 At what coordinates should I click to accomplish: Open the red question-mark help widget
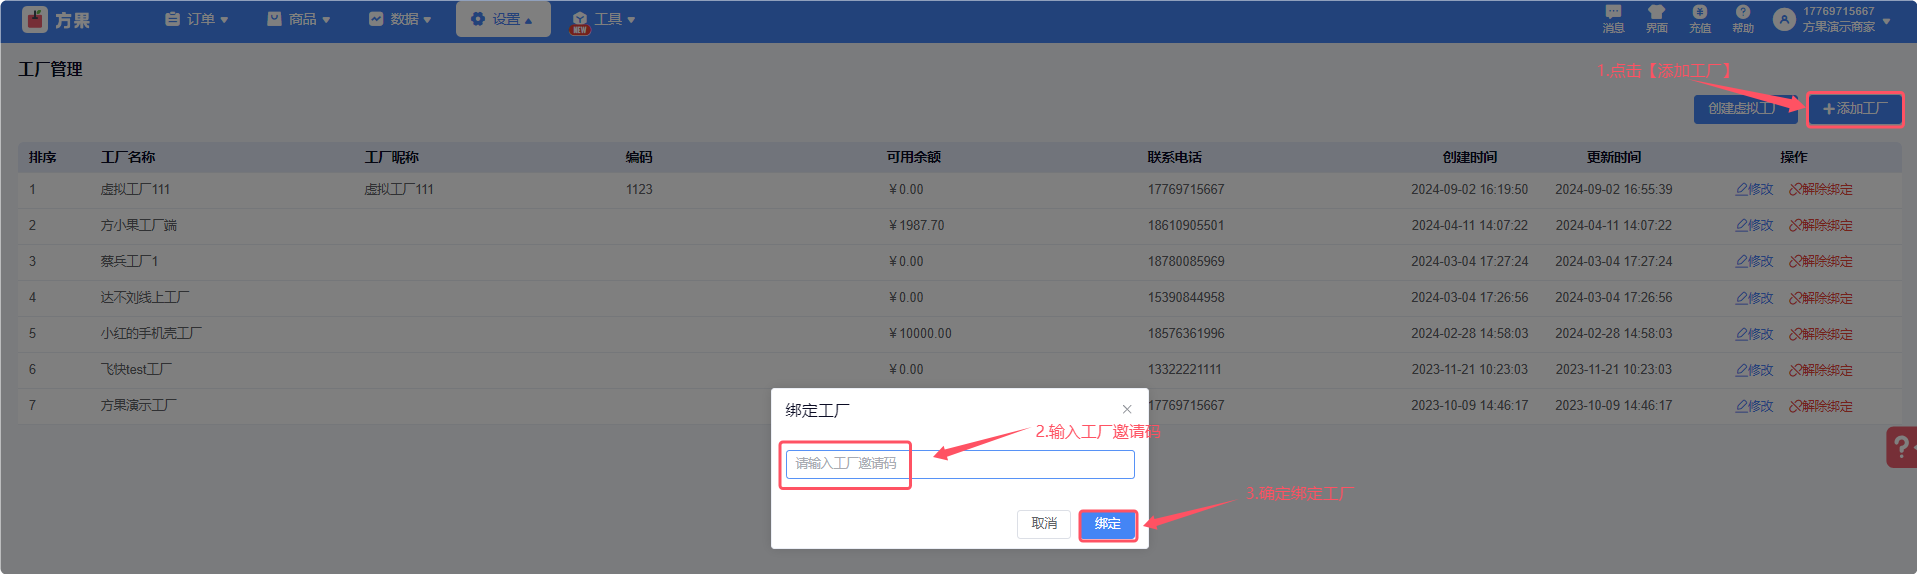(1901, 447)
